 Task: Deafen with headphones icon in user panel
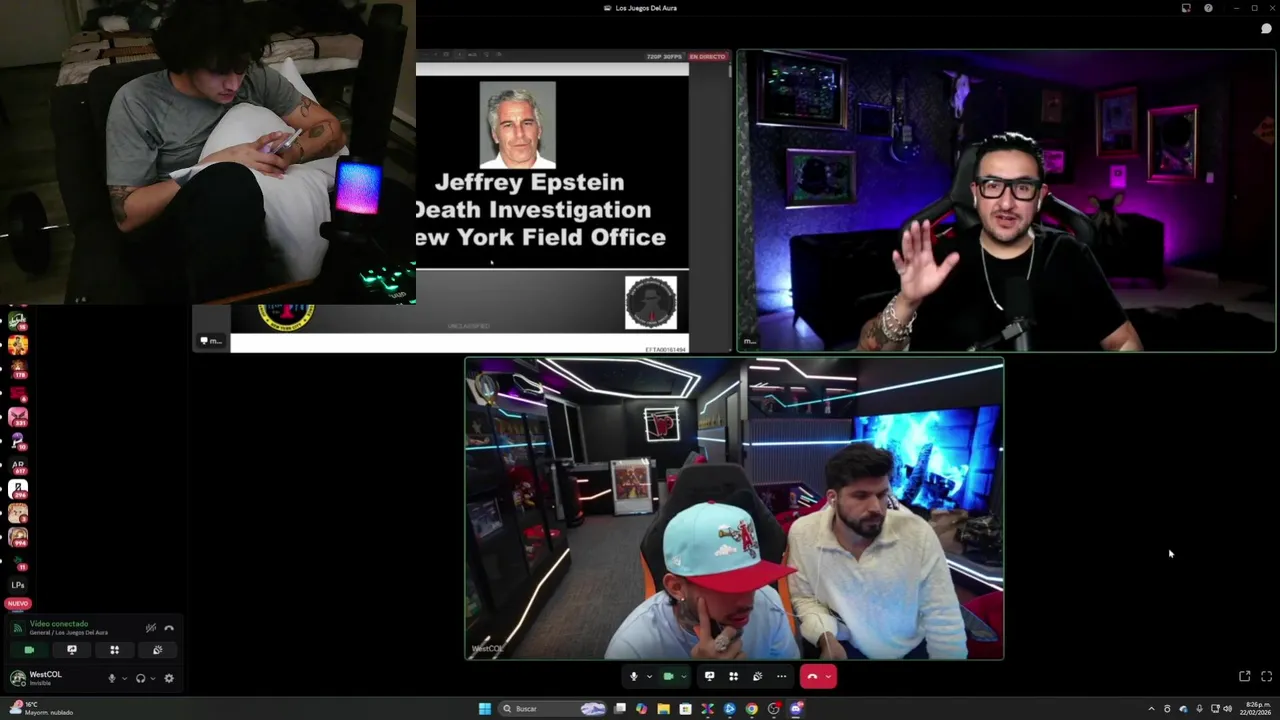140,678
